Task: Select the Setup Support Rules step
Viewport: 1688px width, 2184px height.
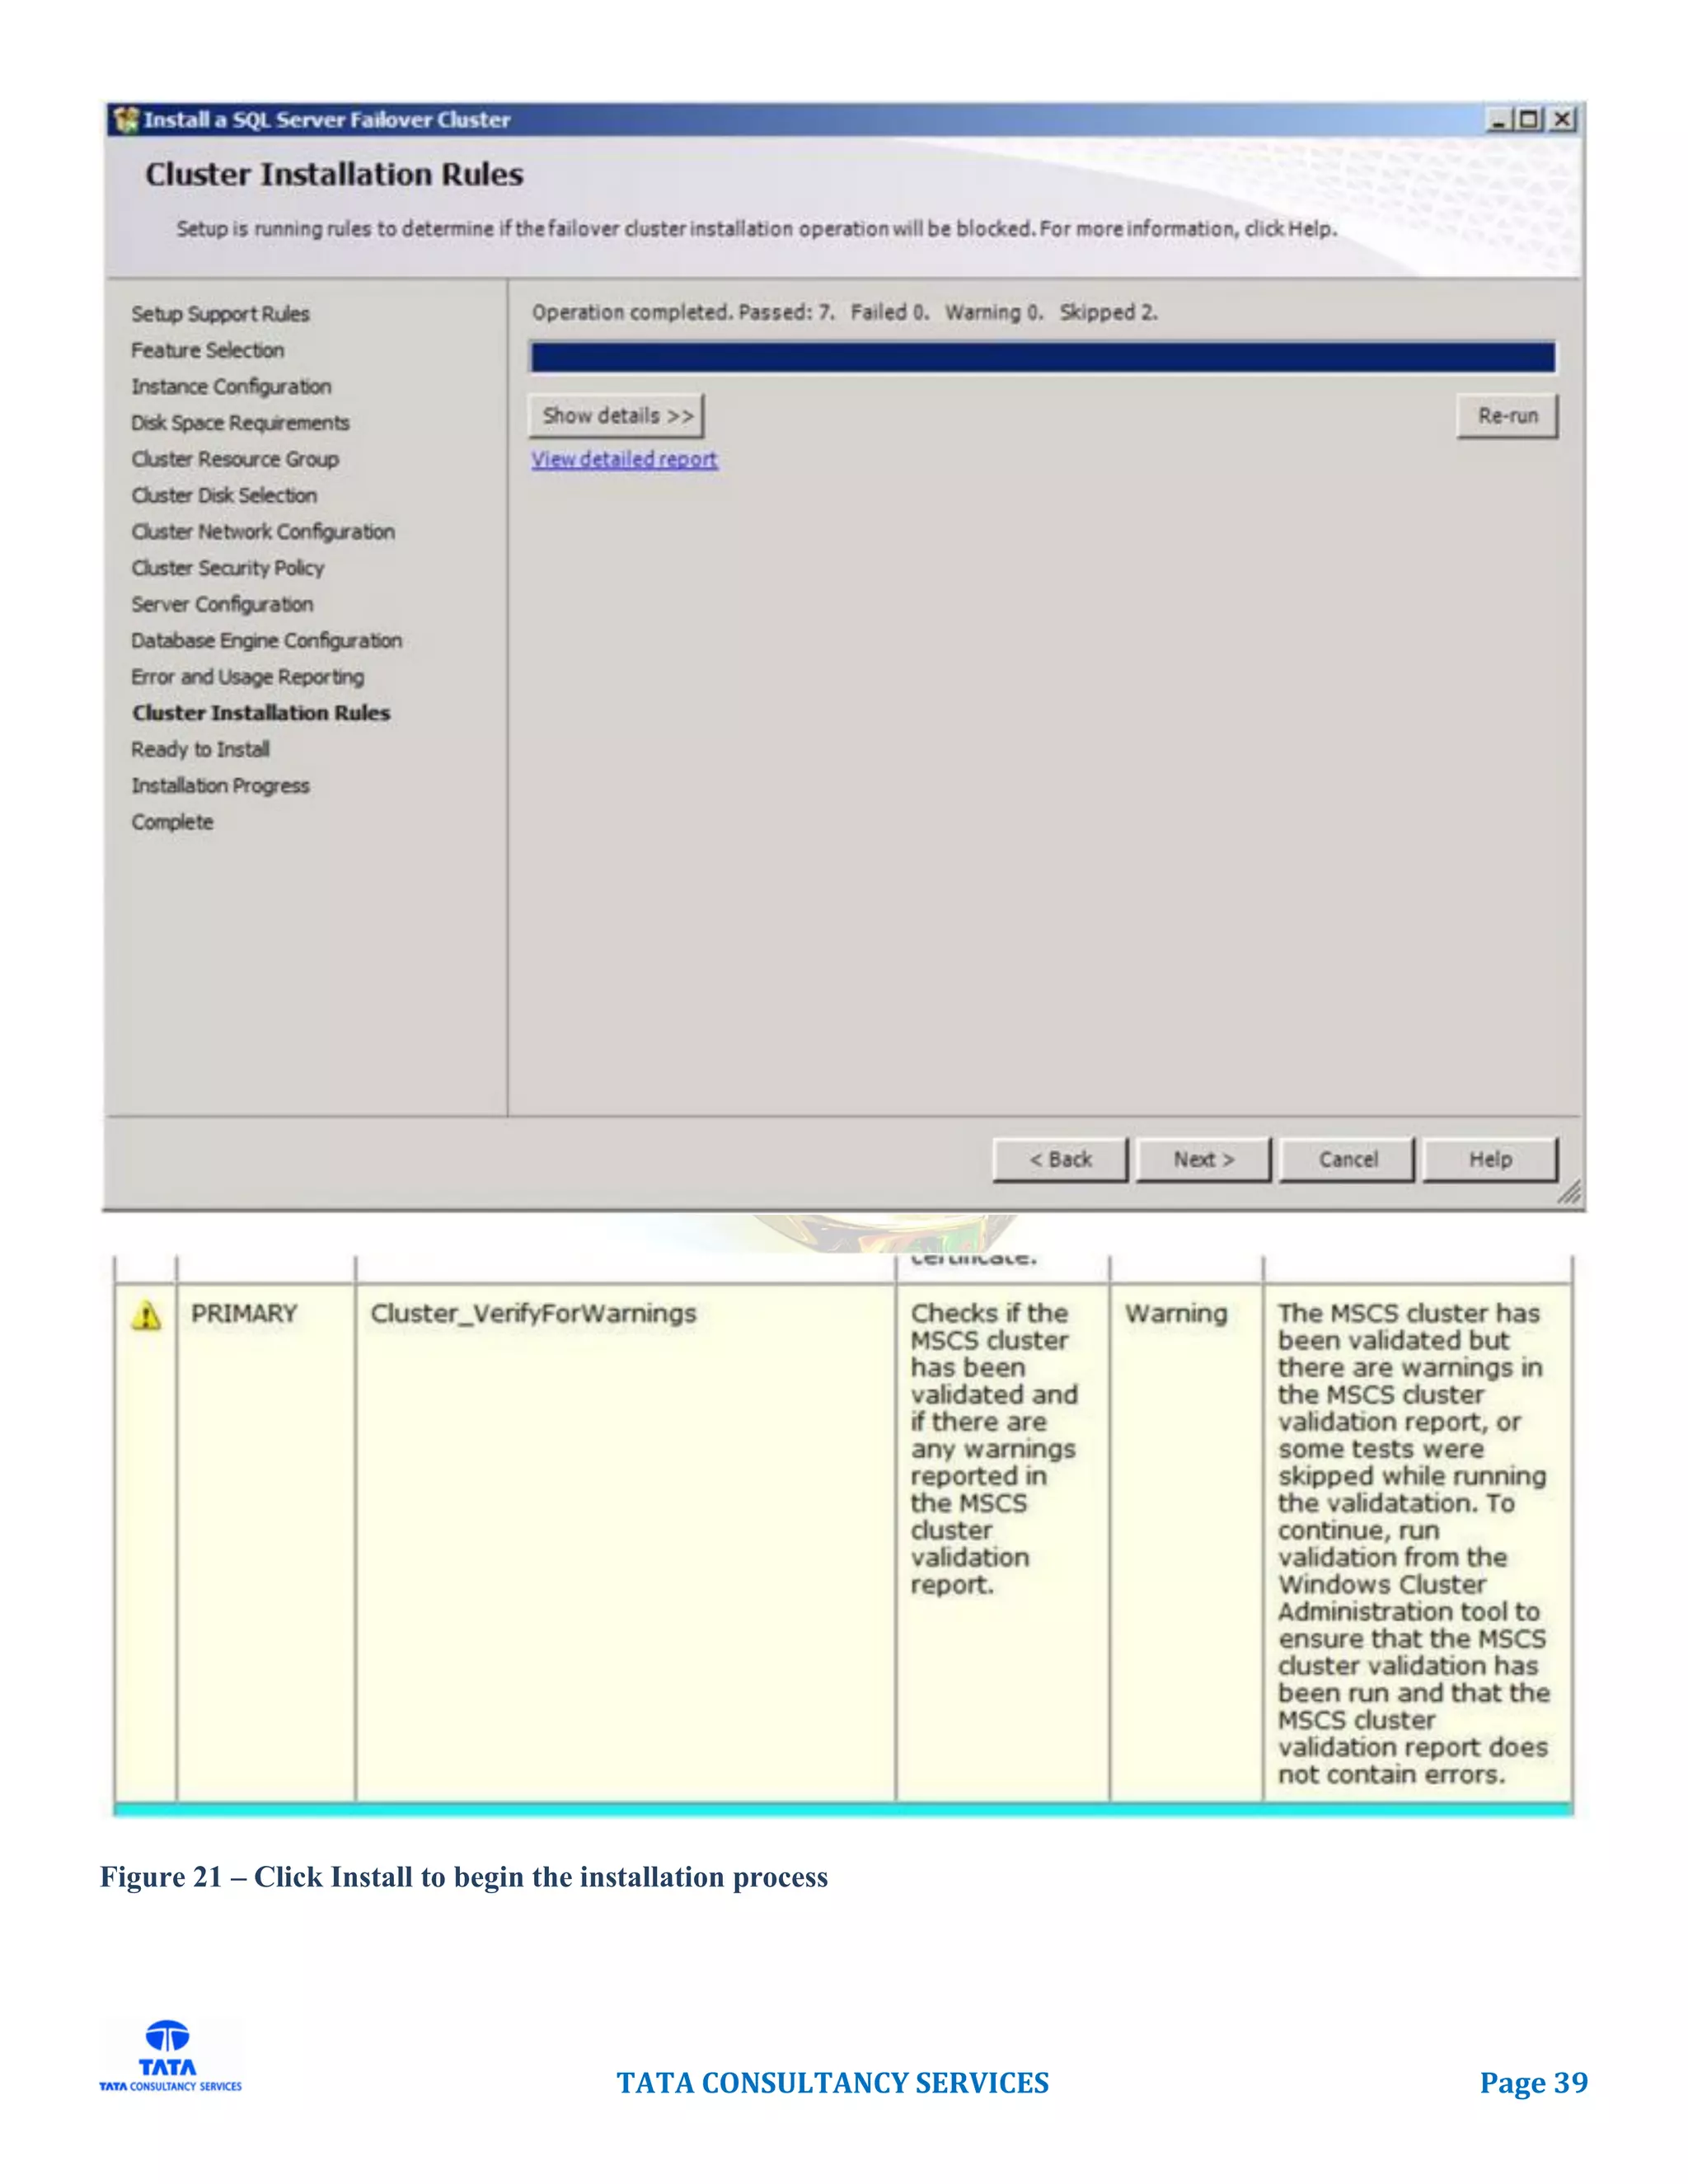Action: [221, 314]
